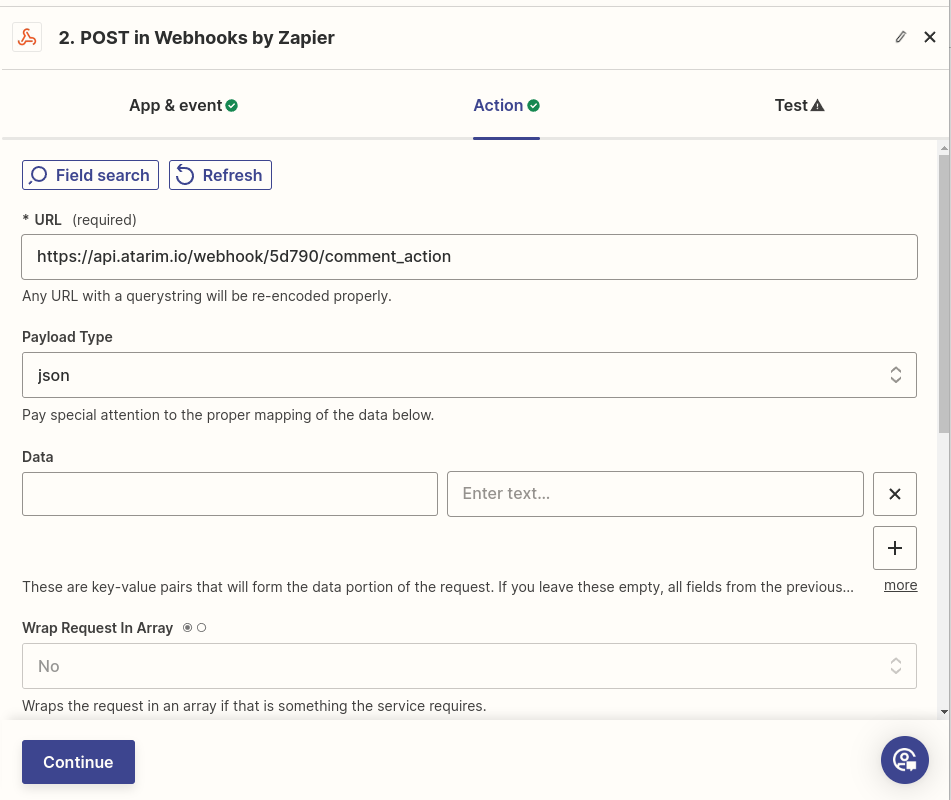Refresh the action fields
The image size is (951, 800).
coord(220,175)
